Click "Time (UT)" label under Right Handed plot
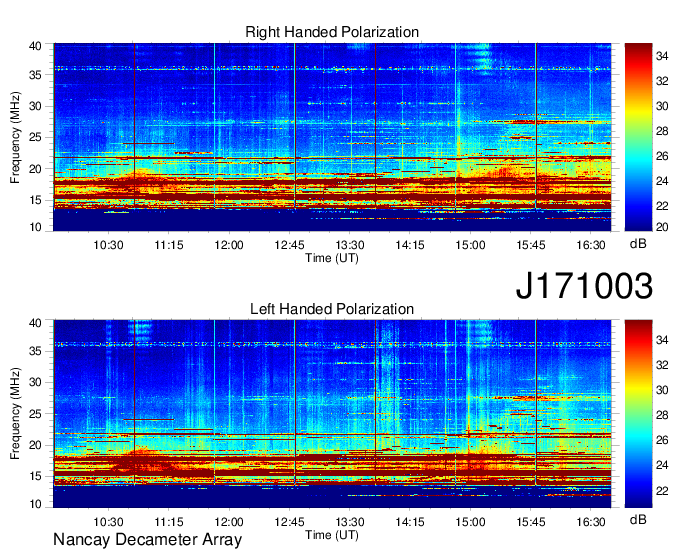Image resolution: width=680 pixels, height=552 pixels. 332,258
